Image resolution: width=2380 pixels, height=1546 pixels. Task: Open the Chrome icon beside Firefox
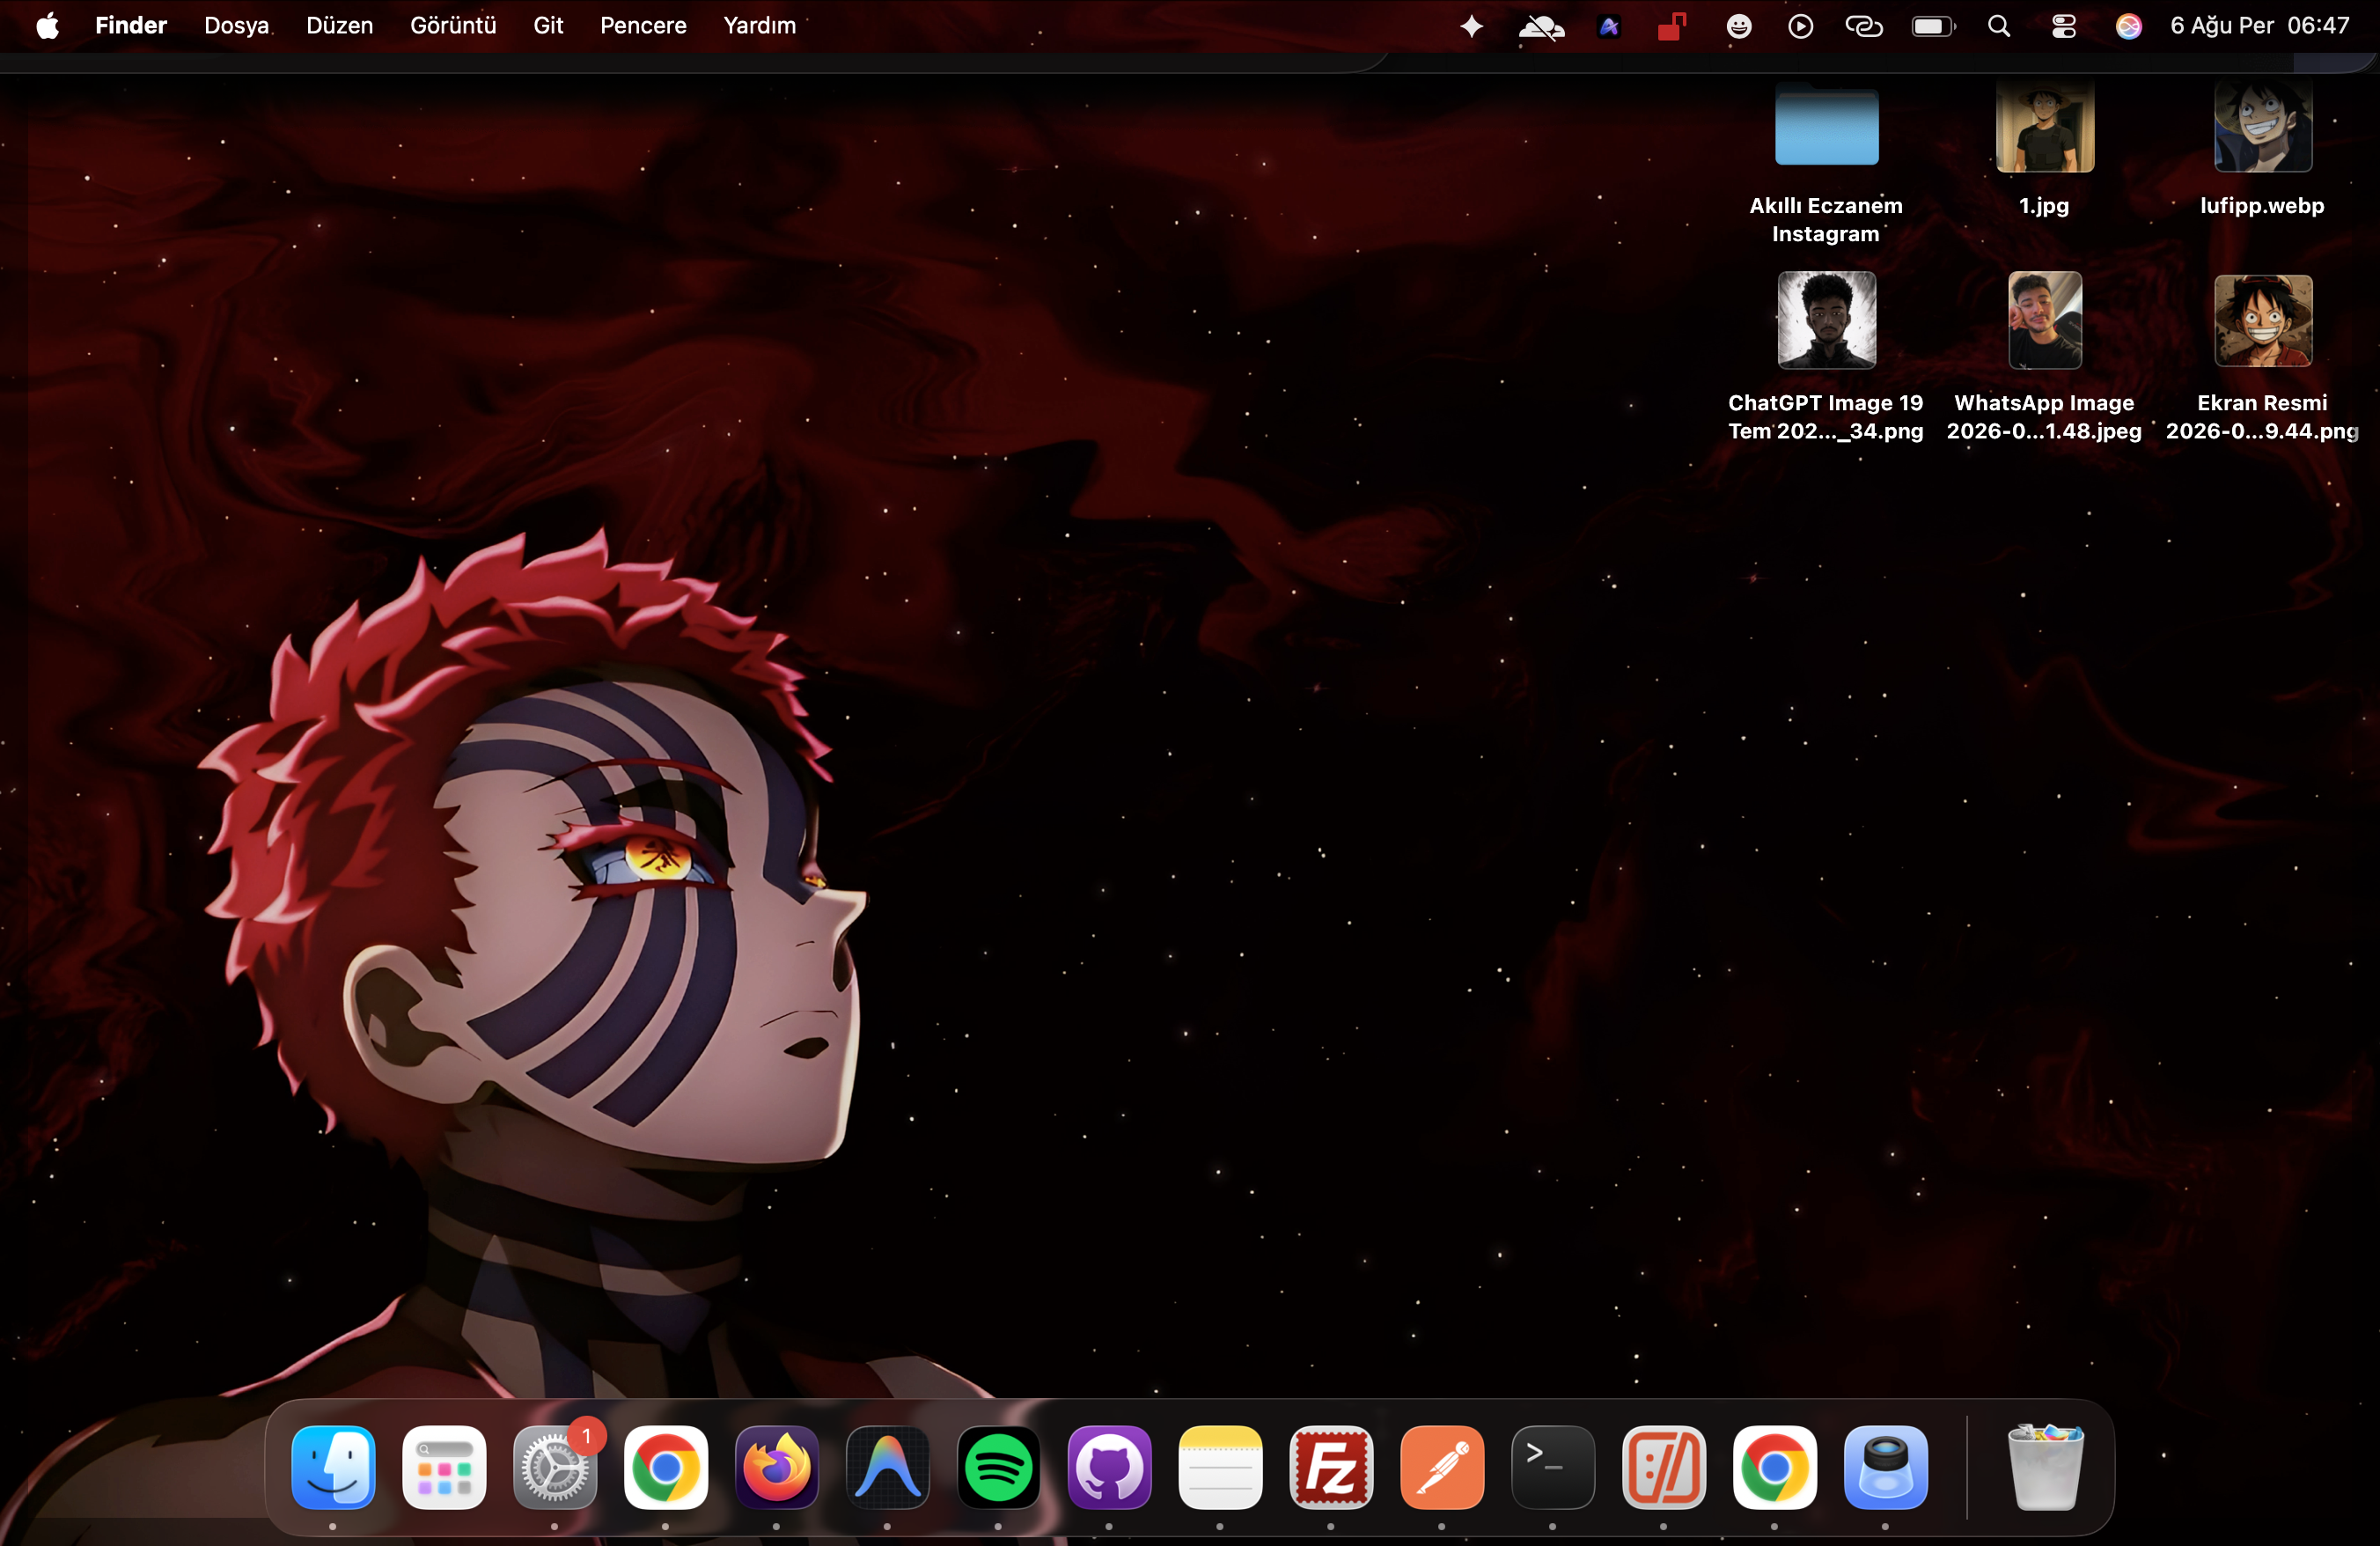point(666,1466)
